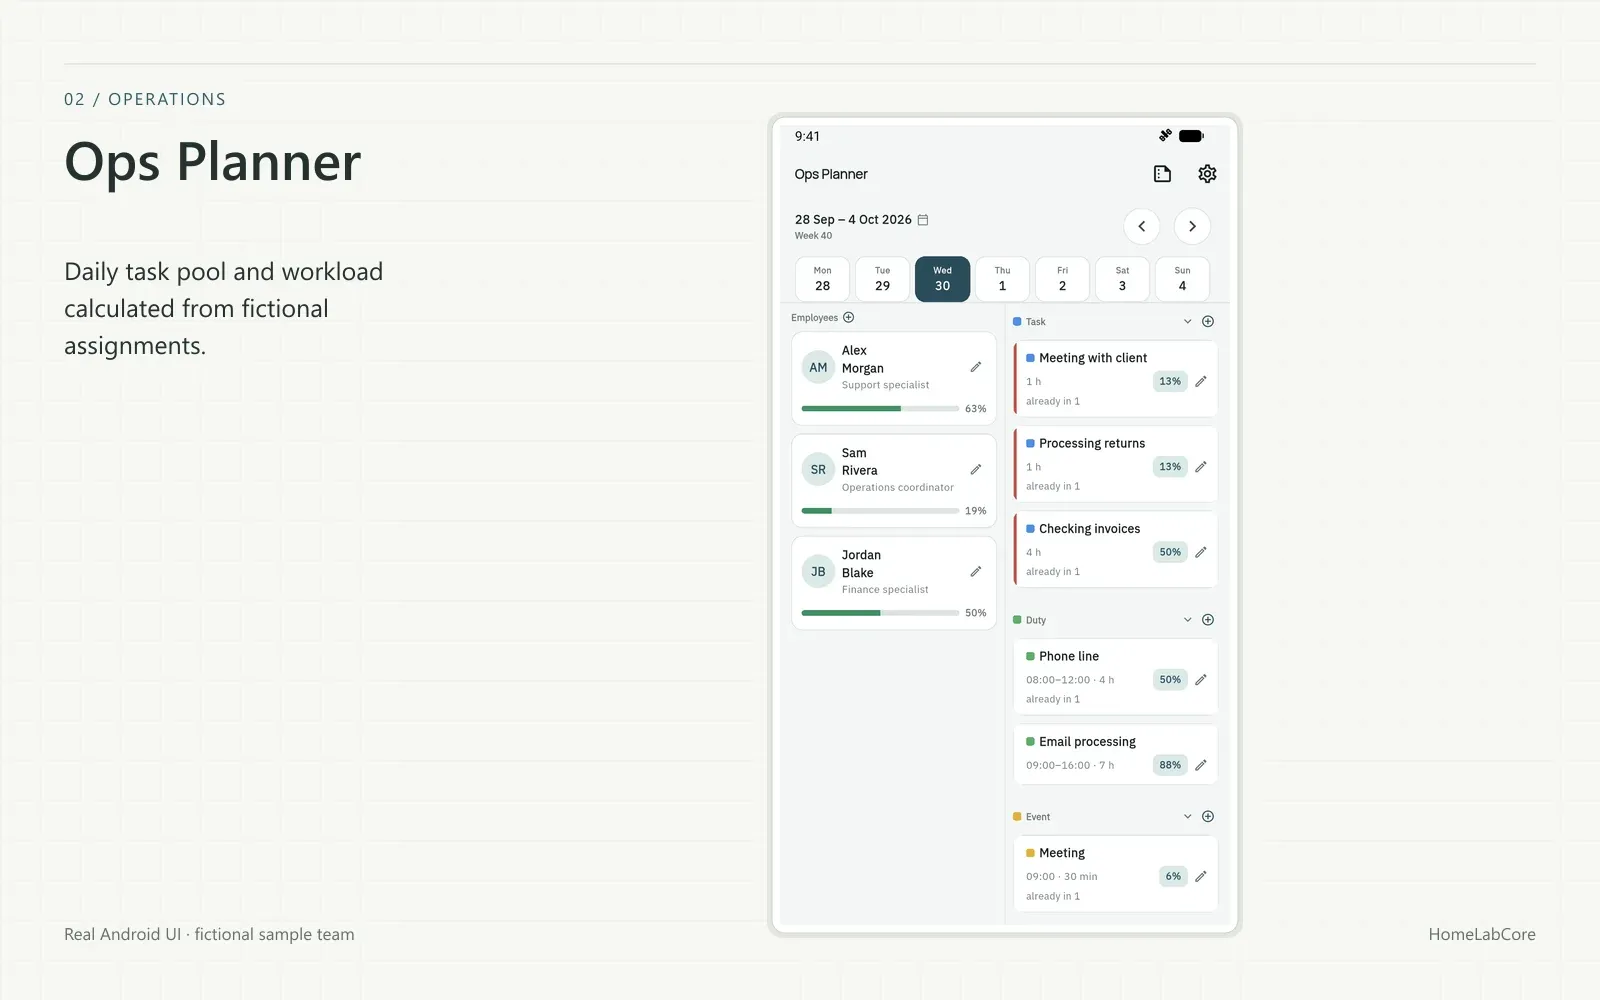Click Alex Morgan's 63% workload bar

(x=880, y=409)
